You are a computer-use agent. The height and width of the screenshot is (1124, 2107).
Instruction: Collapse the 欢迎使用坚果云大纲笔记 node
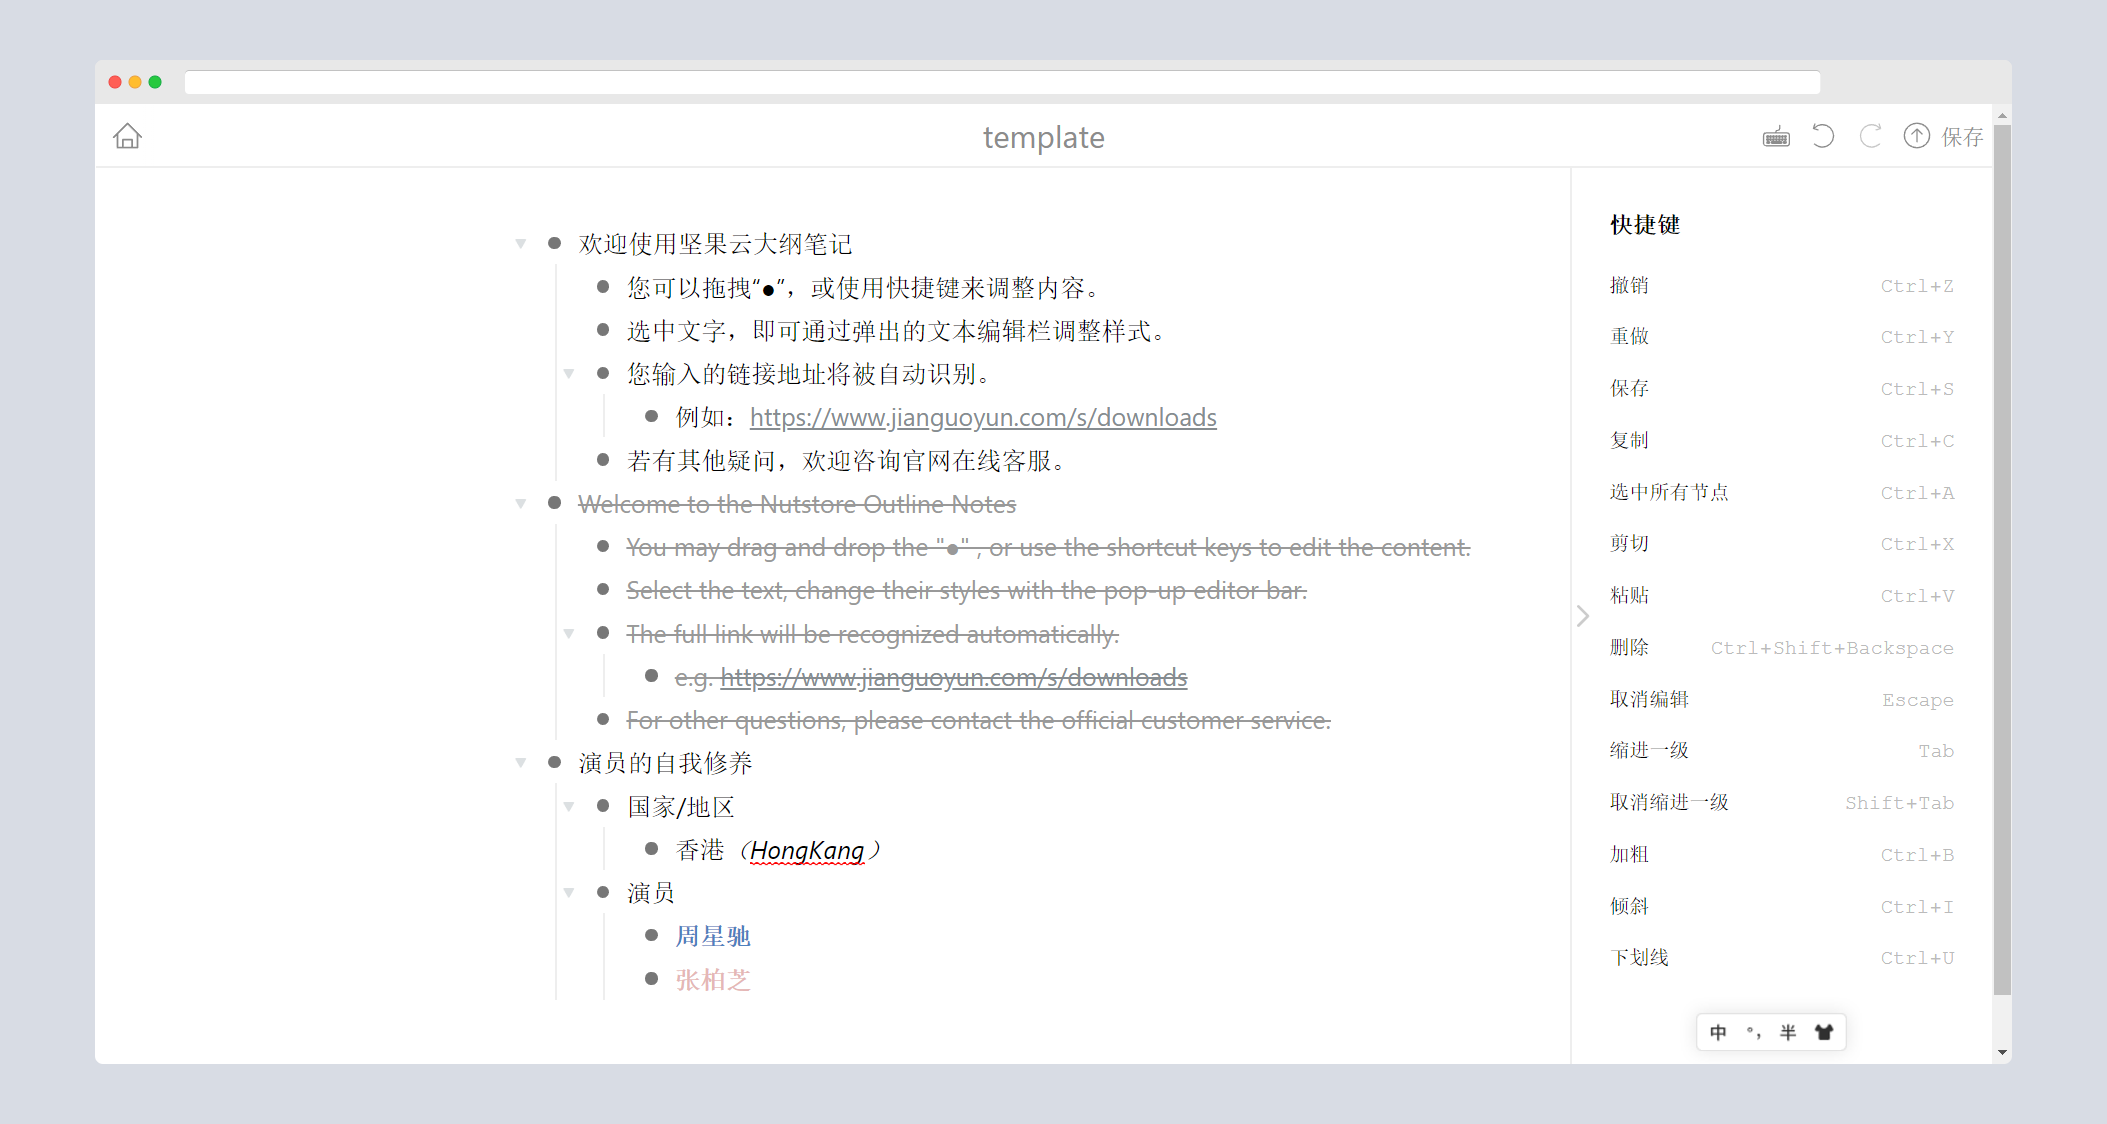[x=520, y=244]
